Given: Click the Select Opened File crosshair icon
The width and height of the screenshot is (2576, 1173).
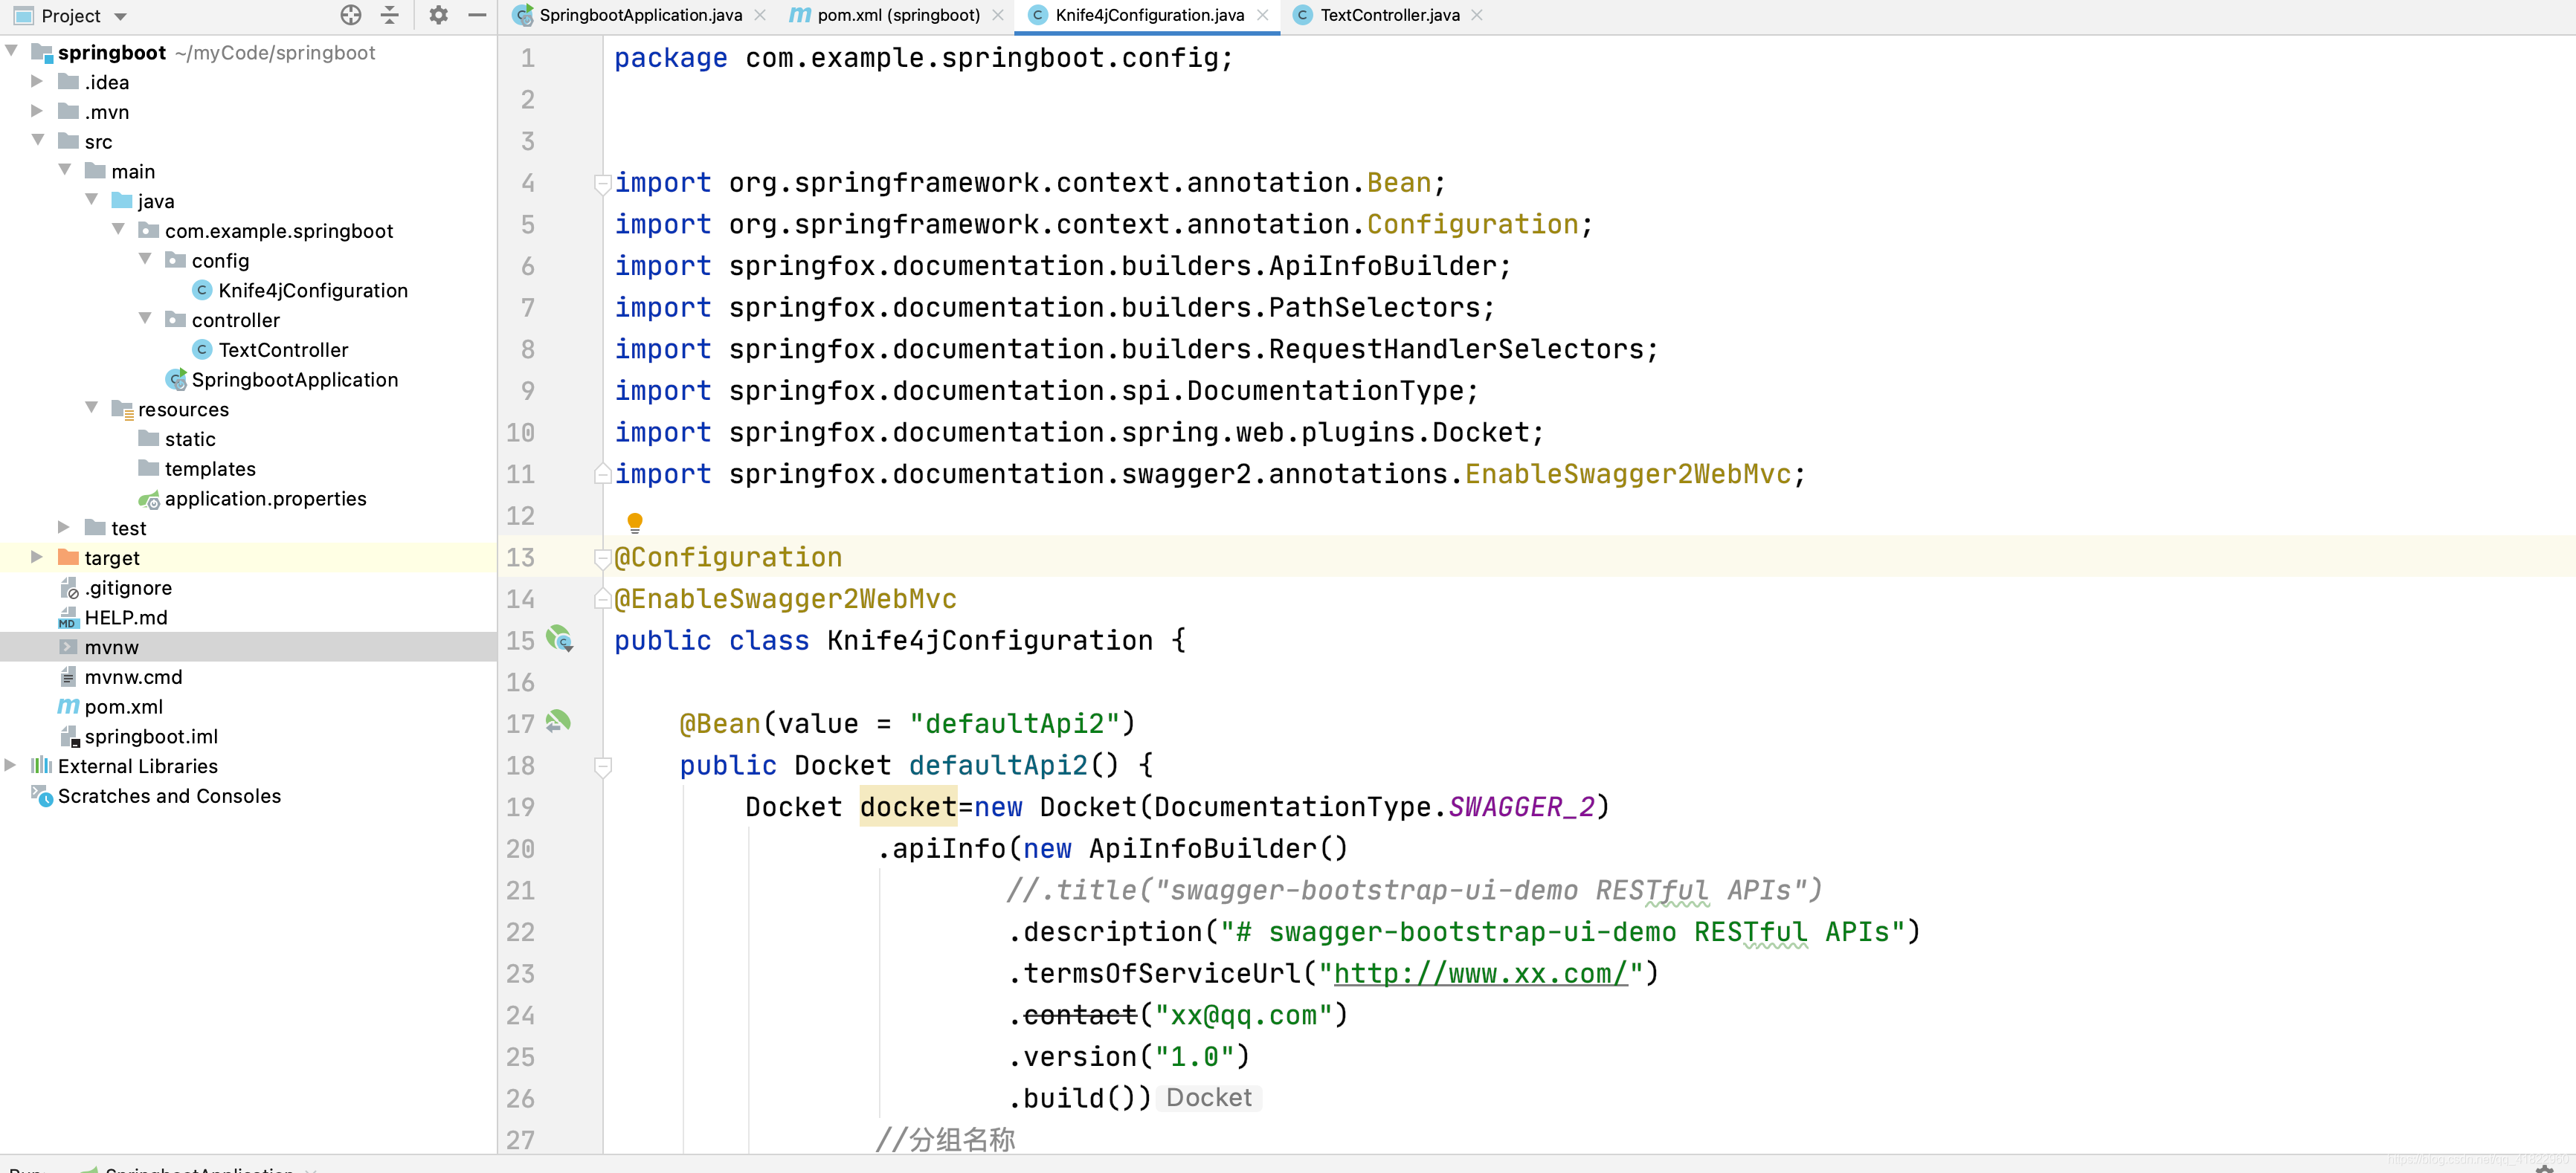Looking at the screenshot, I should (350, 15).
